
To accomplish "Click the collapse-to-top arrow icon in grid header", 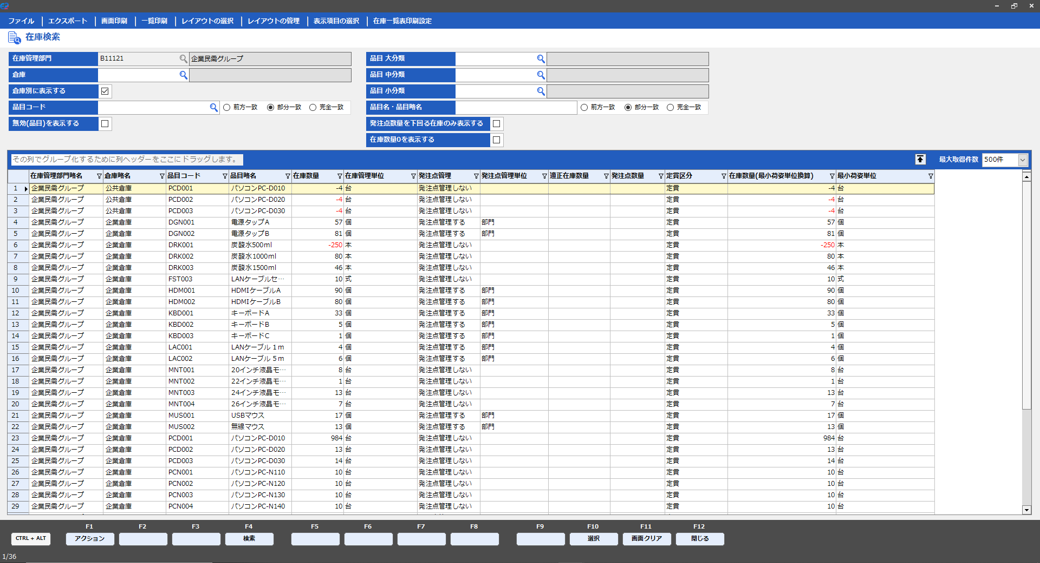I will [x=920, y=159].
